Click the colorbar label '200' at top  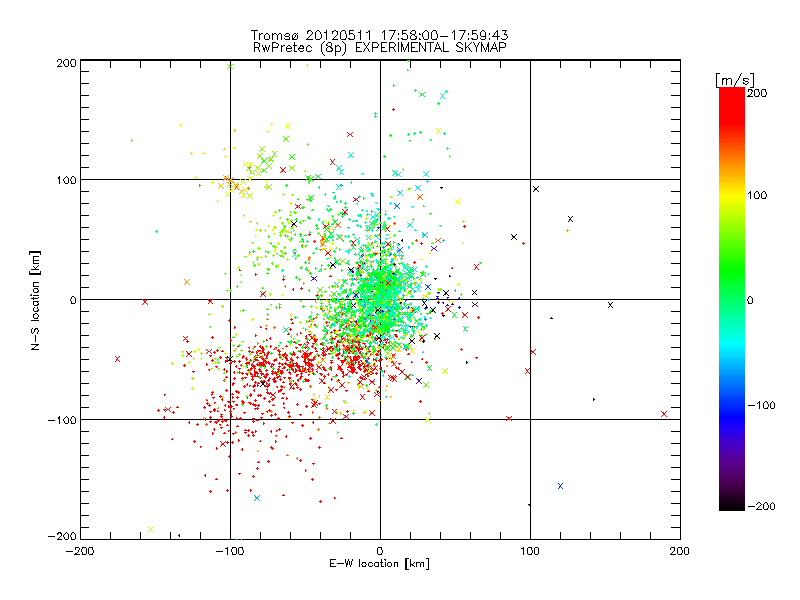pos(757,93)
